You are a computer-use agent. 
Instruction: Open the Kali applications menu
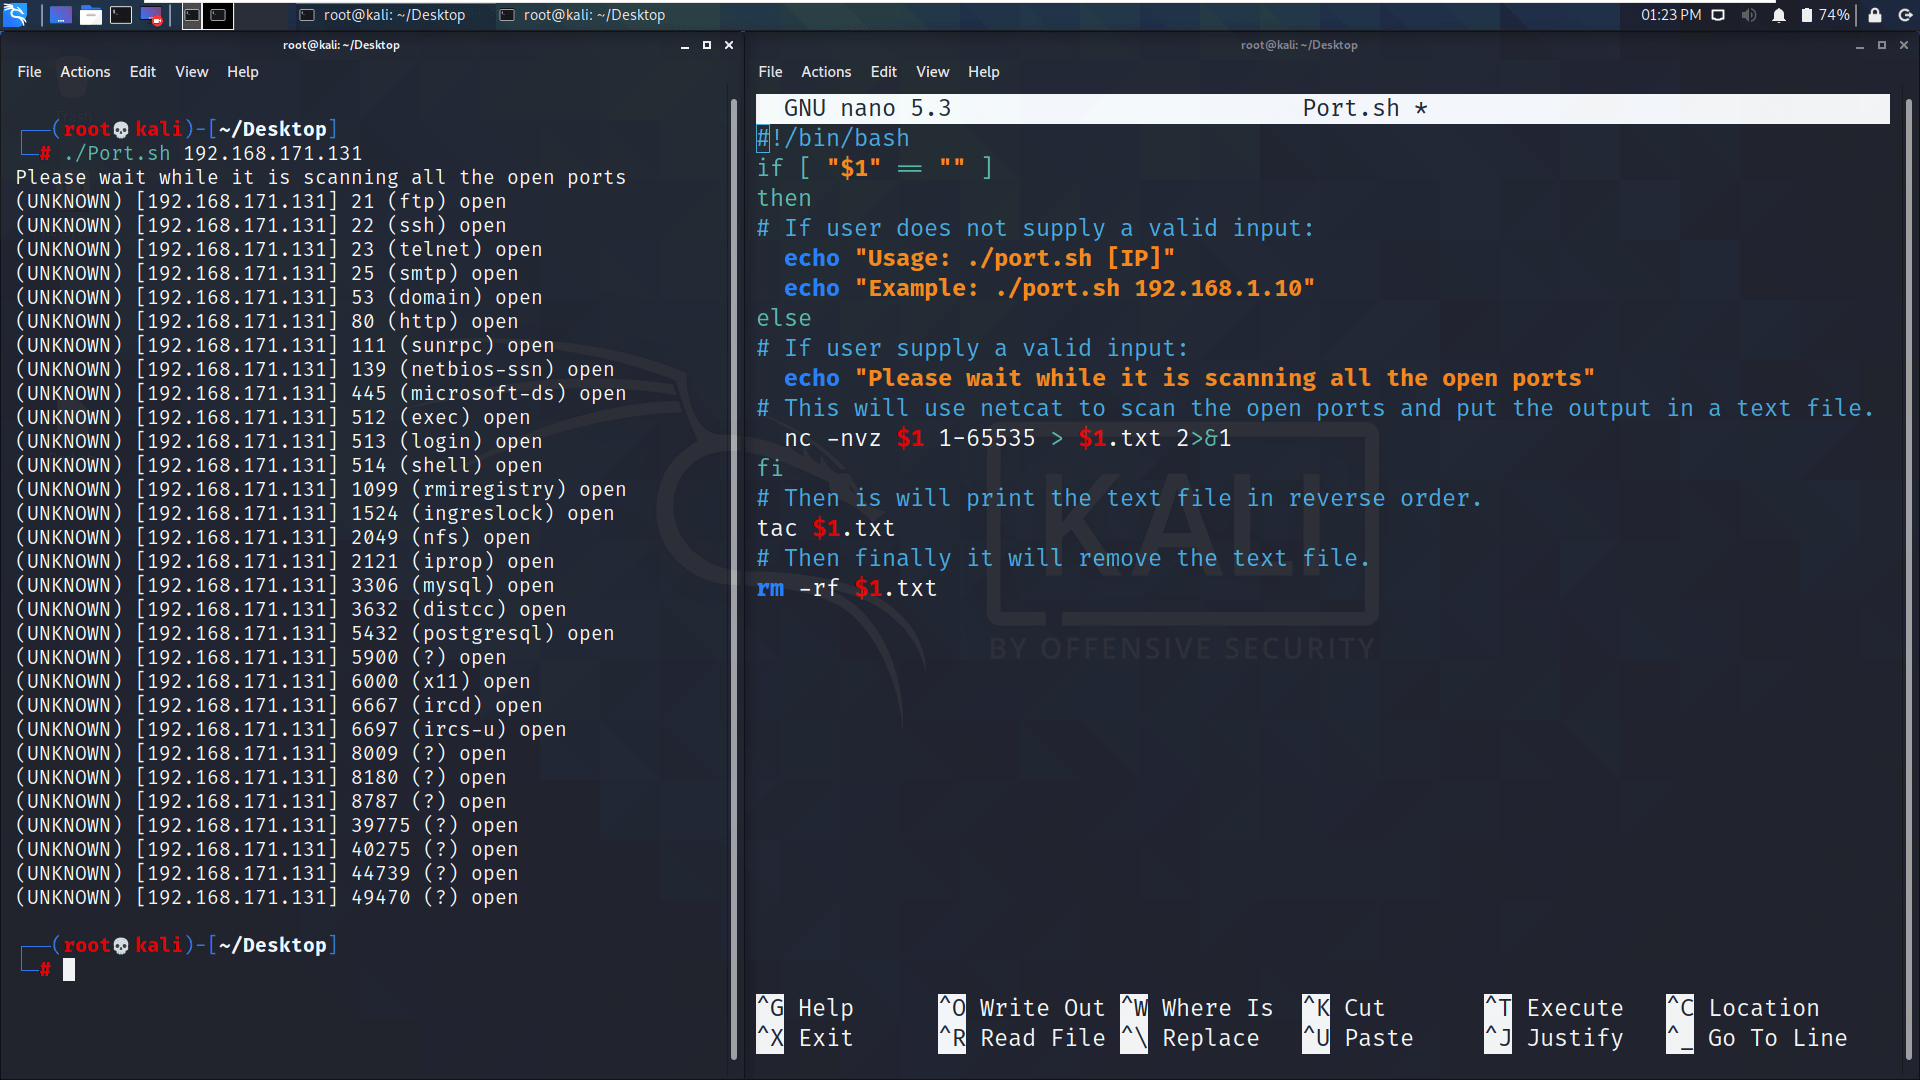point(16,15)
